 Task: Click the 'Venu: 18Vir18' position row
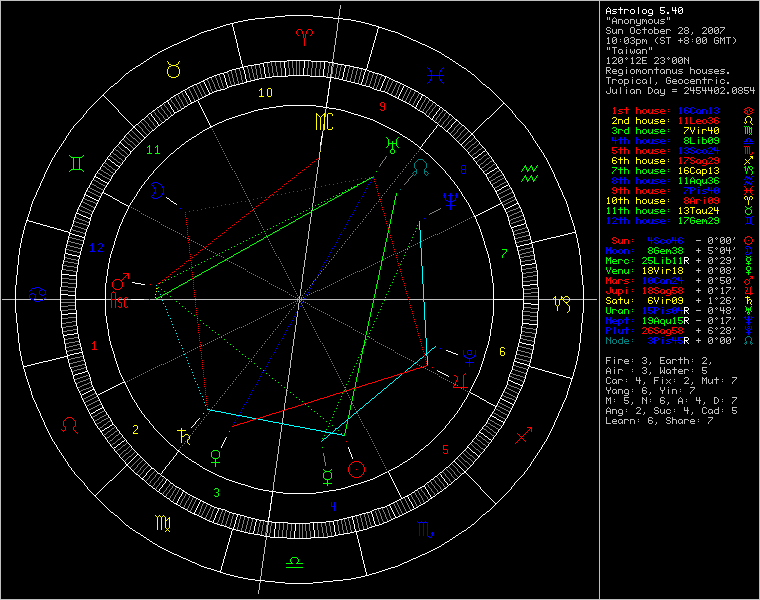pyautogui.click(x=671, y=271)
